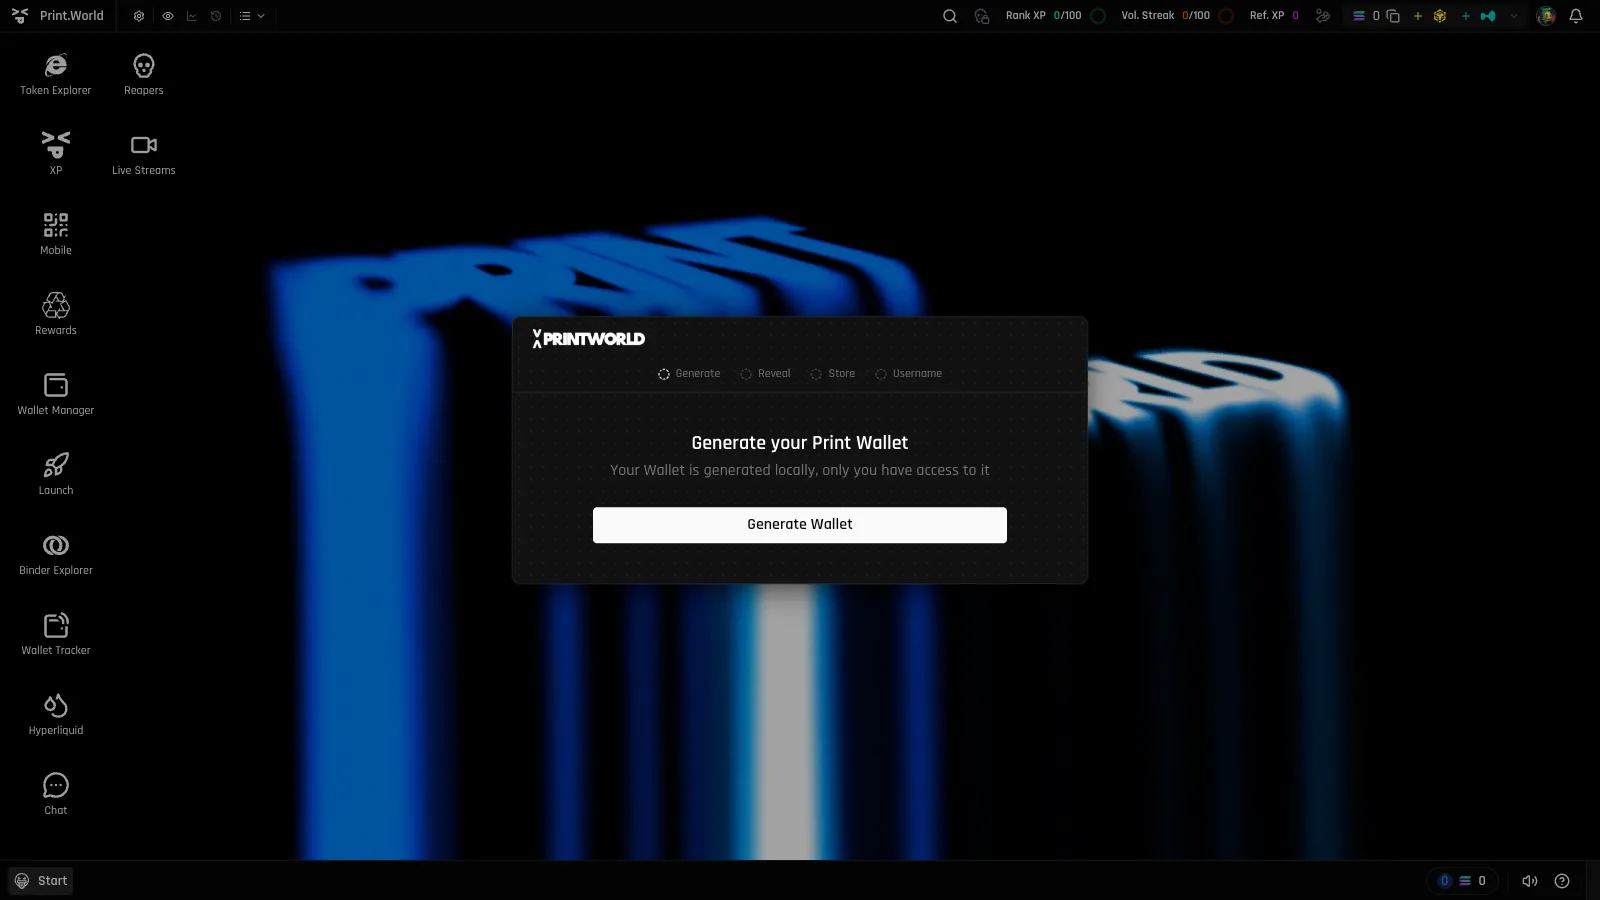Open the search magnifier icon
1600x900 pixels.
pyautogui.click(x=950, y=16)
